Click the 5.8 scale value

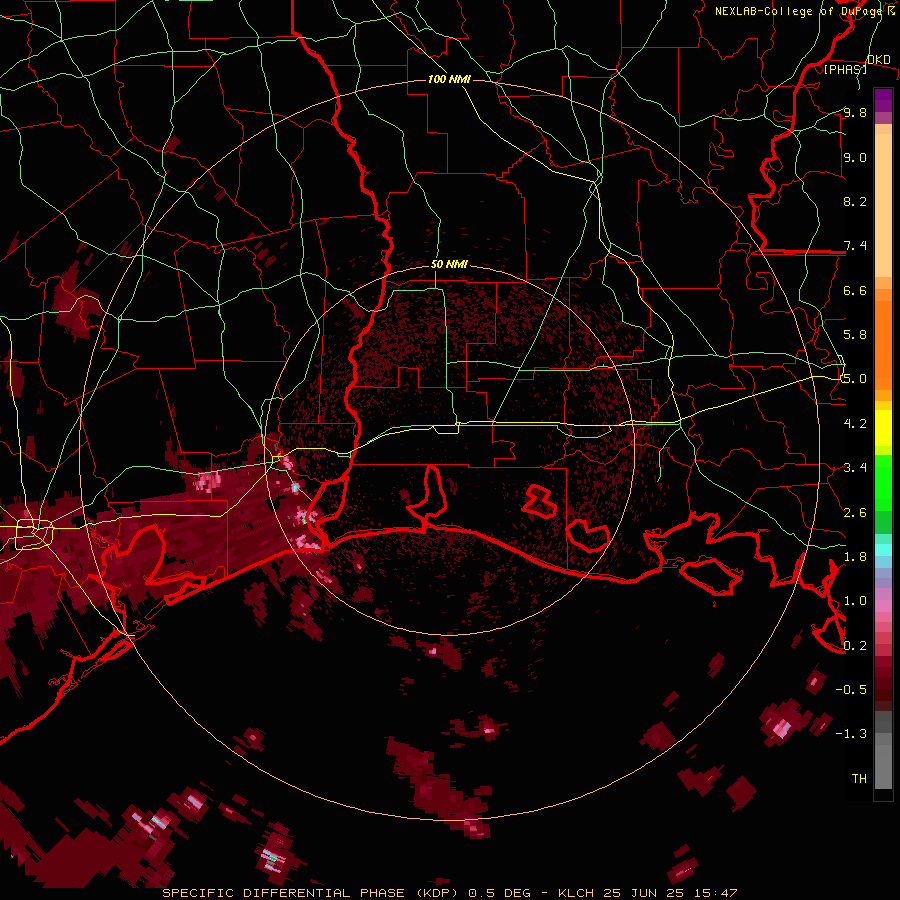click(x=855, y=335)
